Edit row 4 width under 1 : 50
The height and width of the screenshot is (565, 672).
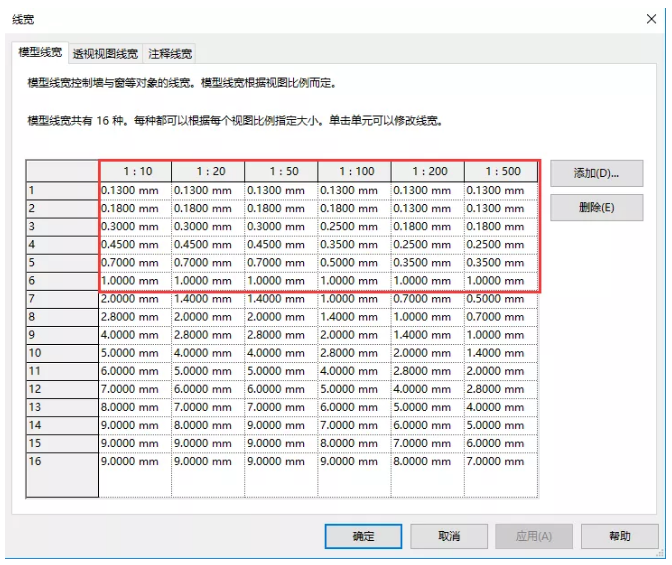click(281, 244)
